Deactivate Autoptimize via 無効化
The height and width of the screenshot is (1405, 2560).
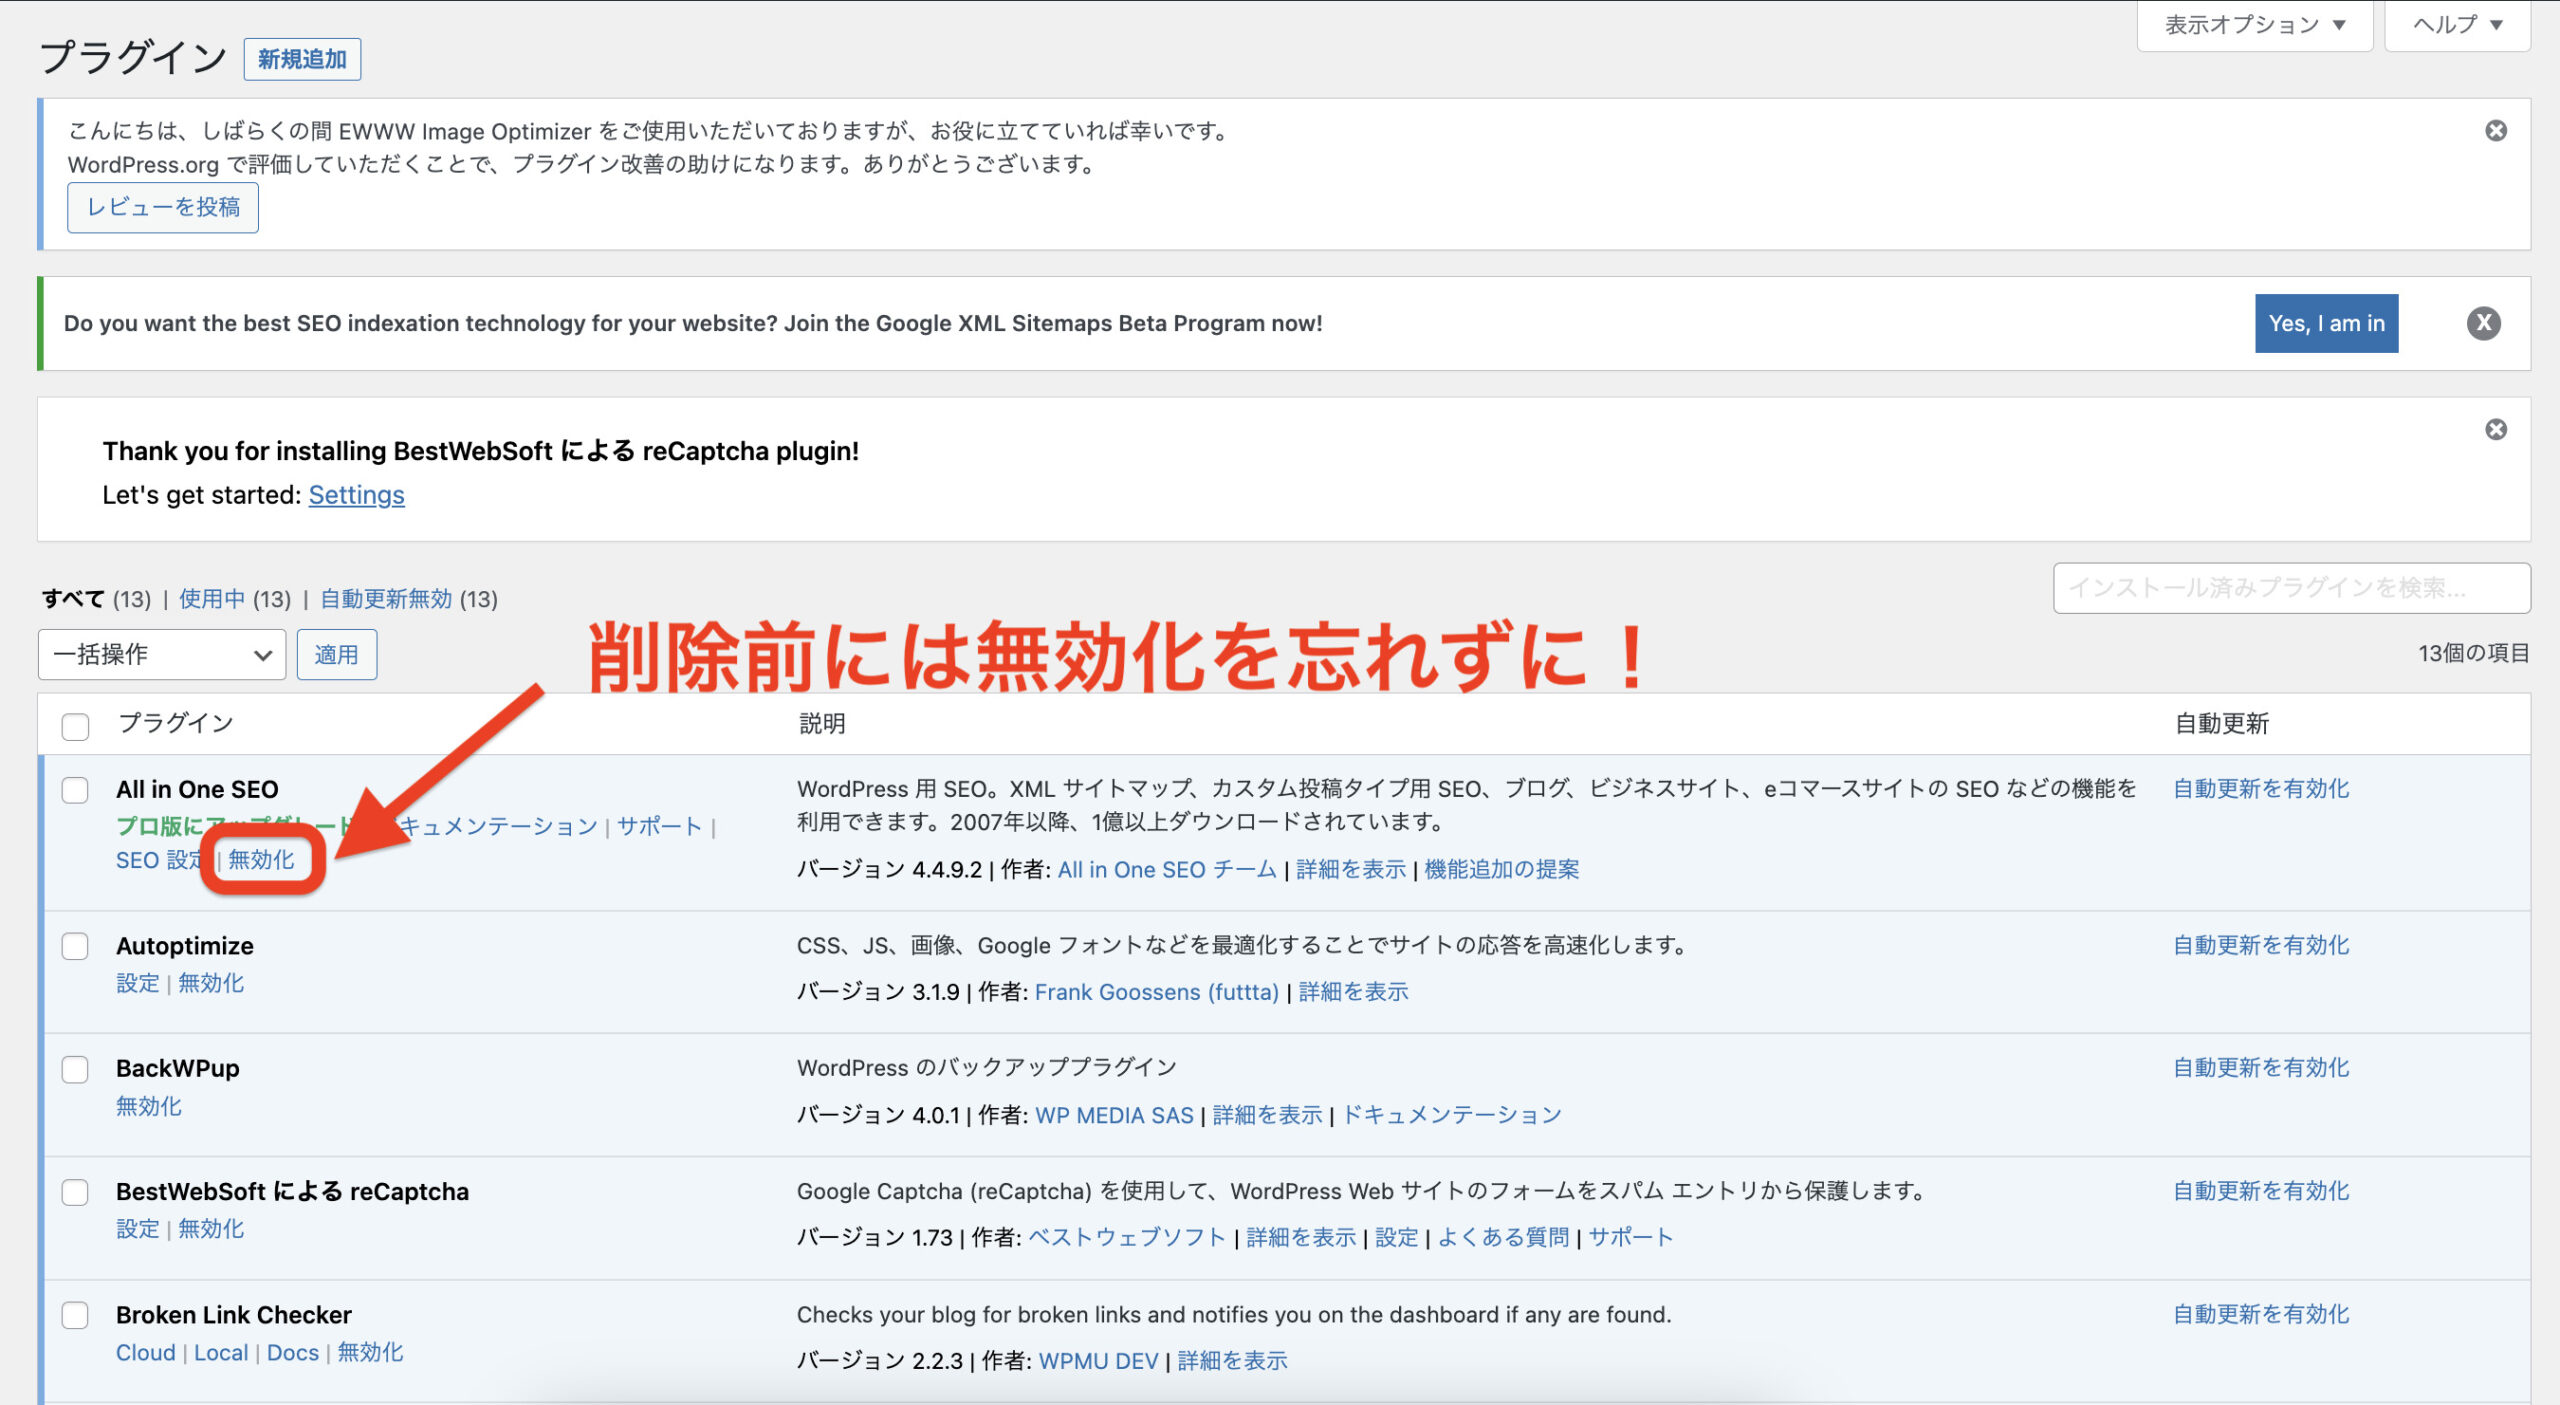[x=211, y=983]
